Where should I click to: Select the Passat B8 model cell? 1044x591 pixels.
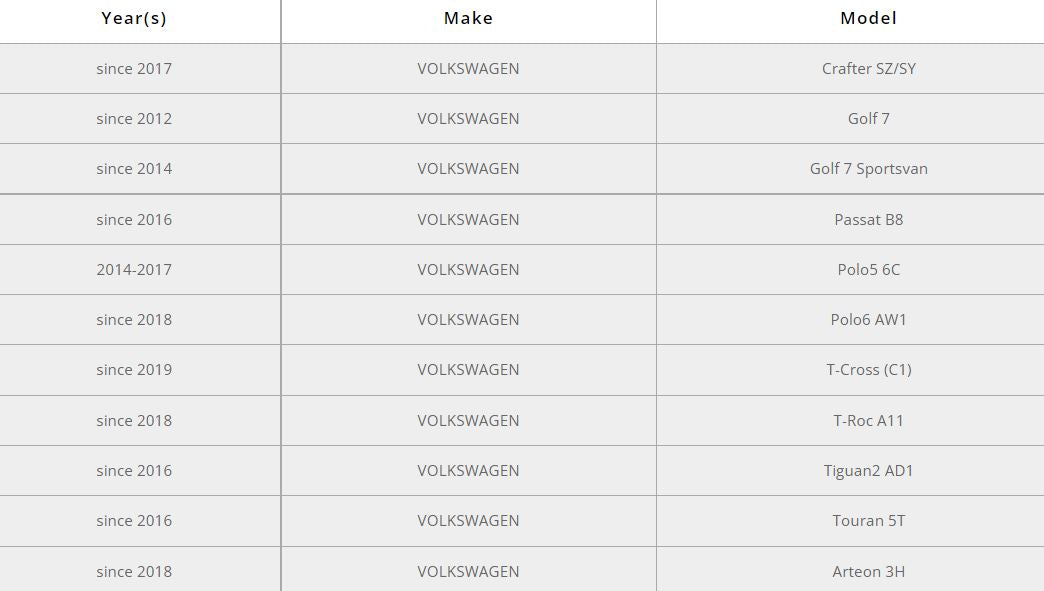(868, 220)
